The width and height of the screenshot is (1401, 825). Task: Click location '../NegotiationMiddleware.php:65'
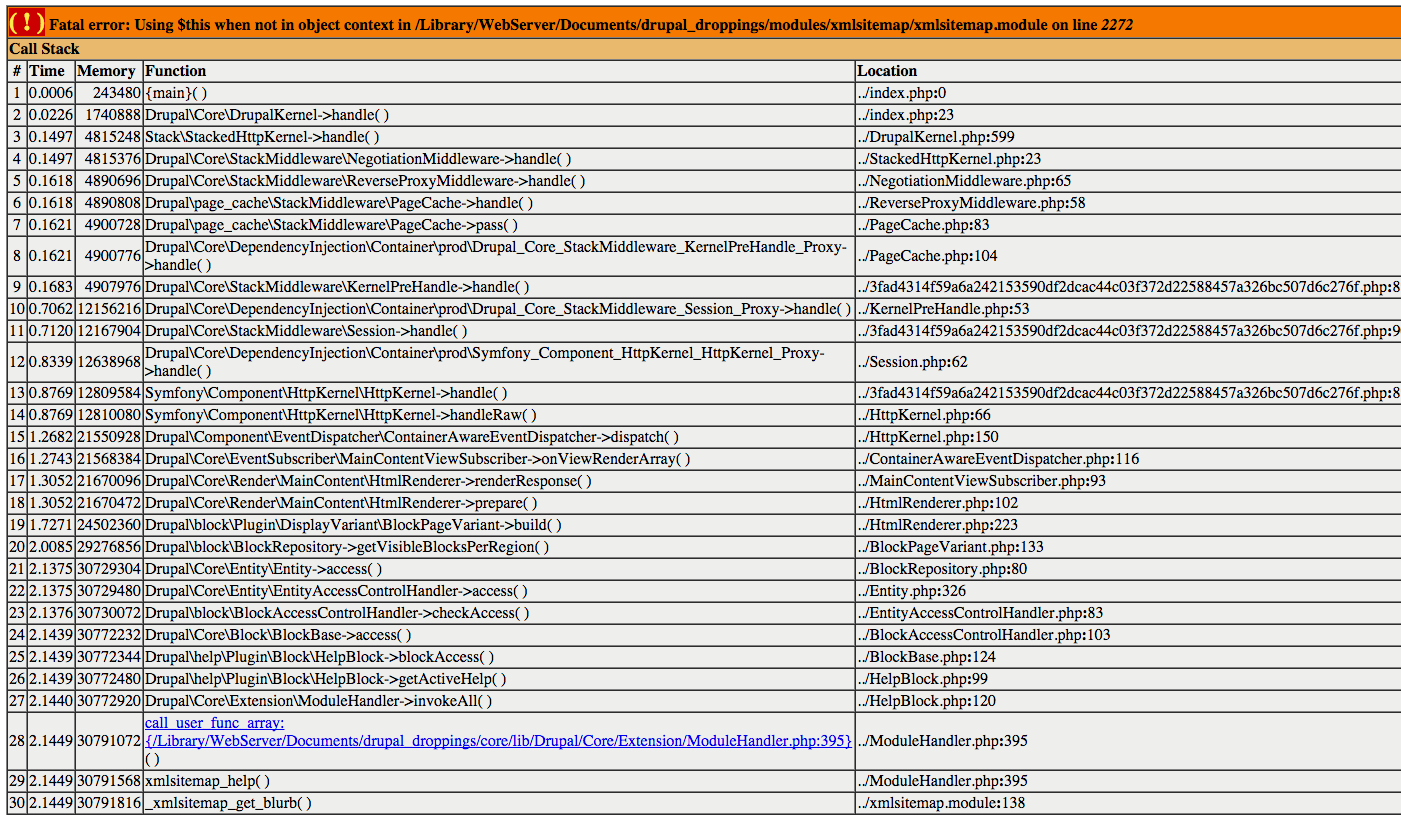(x=964, y=181)
